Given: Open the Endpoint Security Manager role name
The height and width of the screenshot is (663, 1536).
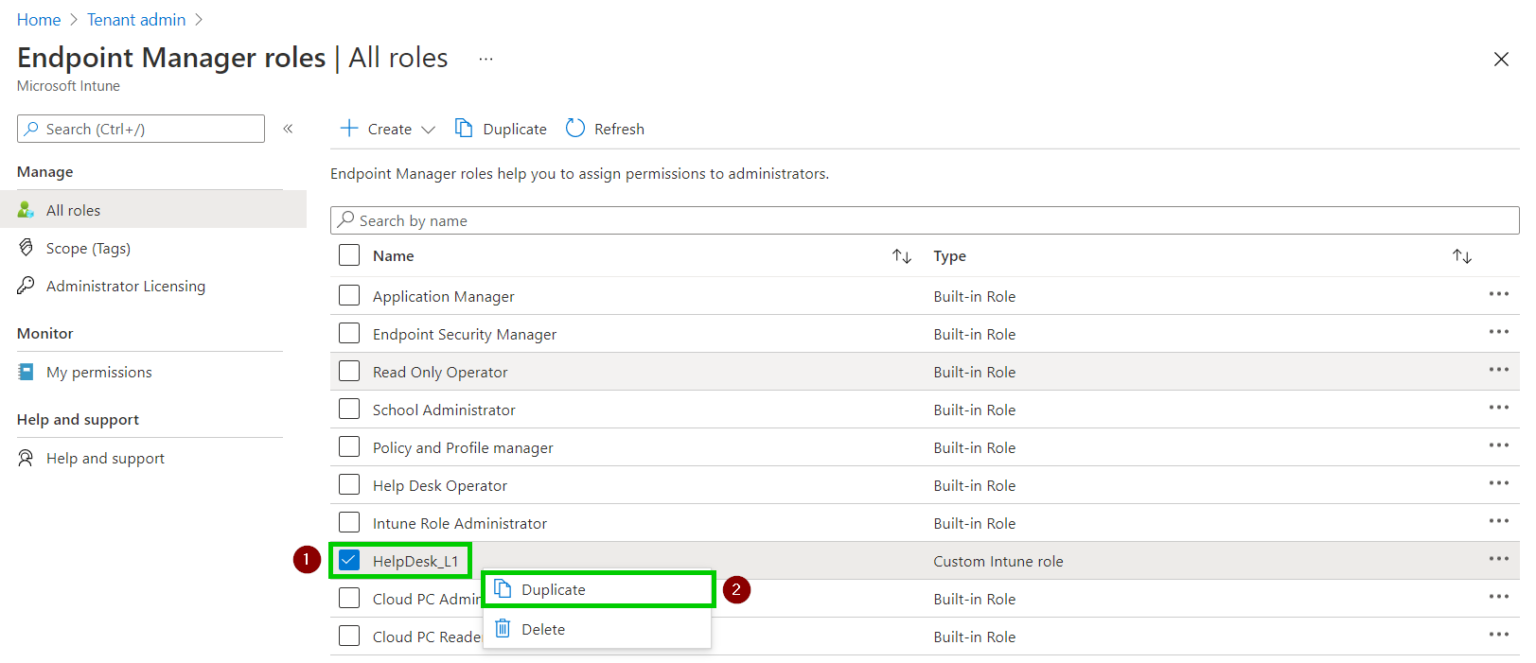Looking at the screenshot, I should [465, 334].
